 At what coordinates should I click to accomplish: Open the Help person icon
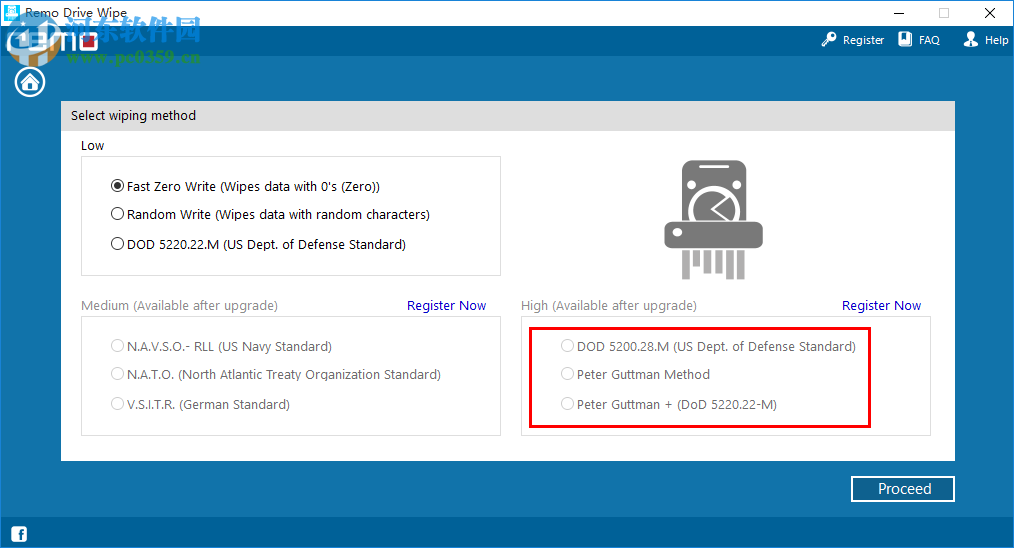tap(971, 39)
